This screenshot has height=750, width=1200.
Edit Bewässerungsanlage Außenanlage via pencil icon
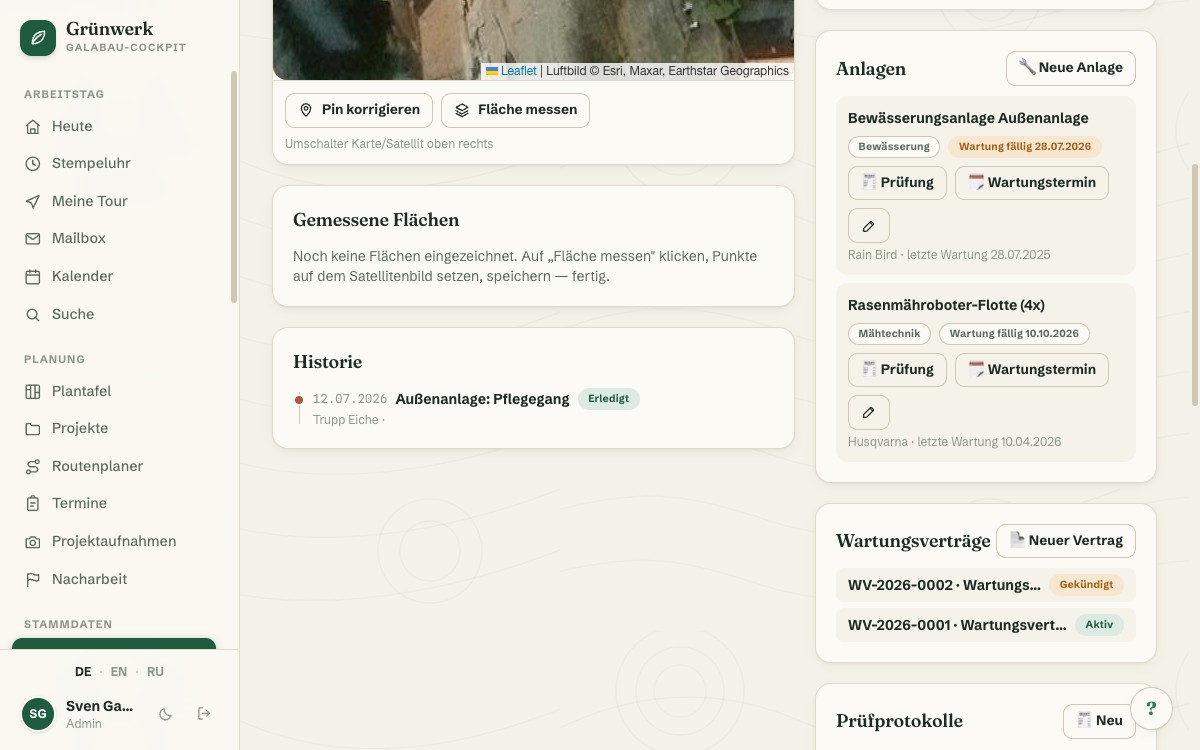pyautogui.click(x=869, y=226)
